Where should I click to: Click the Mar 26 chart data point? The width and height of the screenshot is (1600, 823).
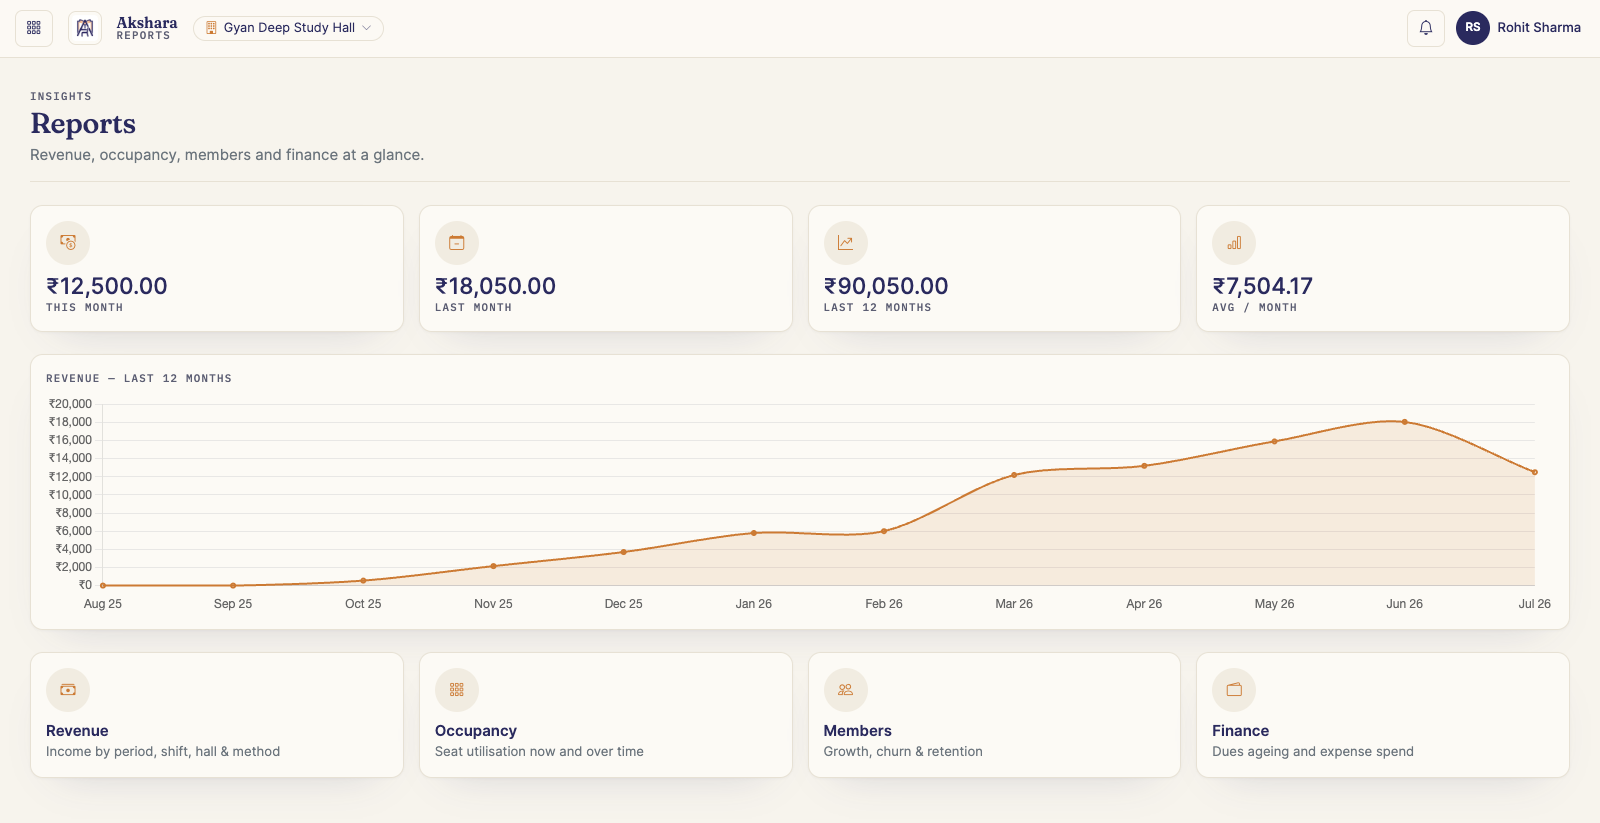[1014, 475]
